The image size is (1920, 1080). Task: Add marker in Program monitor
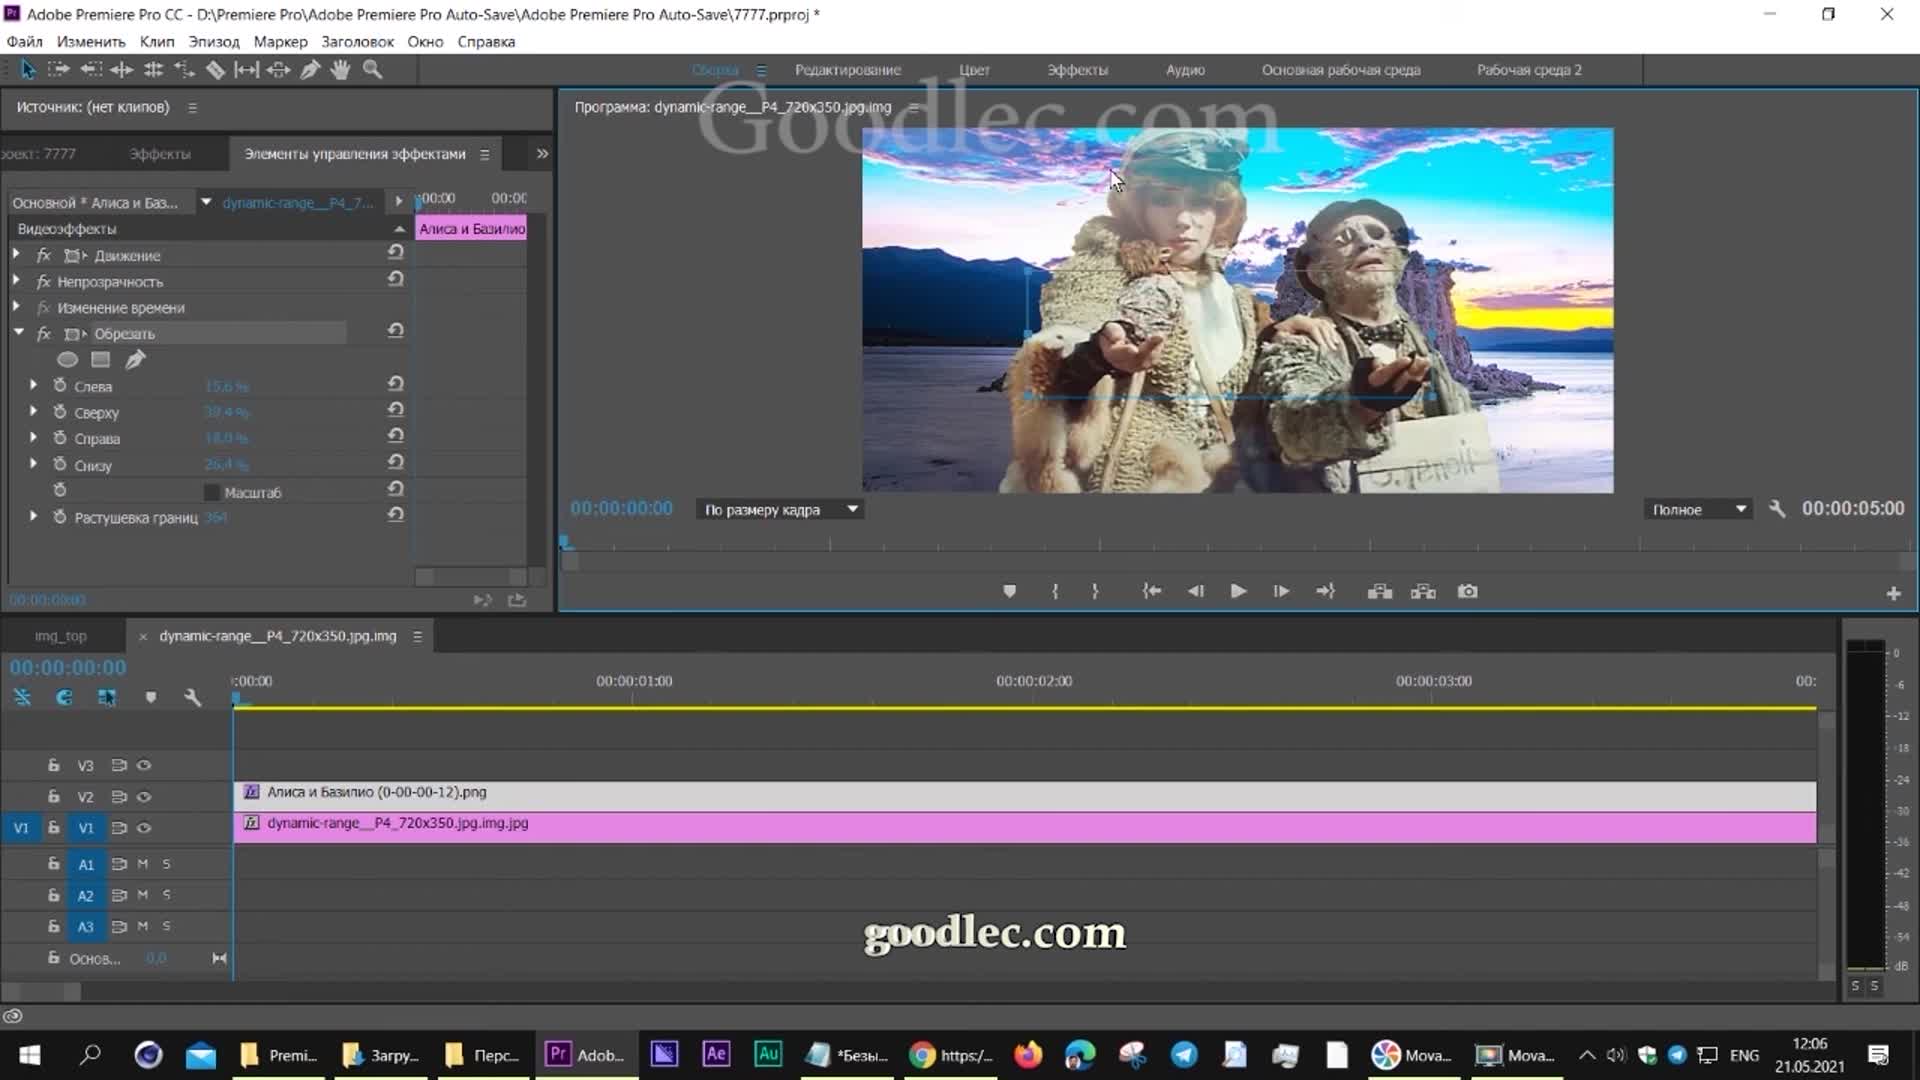pos(1010,592)
